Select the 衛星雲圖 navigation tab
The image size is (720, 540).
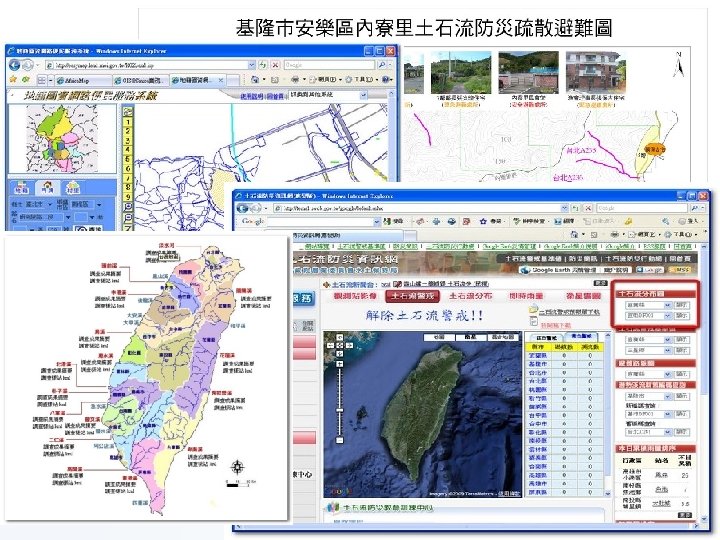pyautogui.click(x=583, y=296)
